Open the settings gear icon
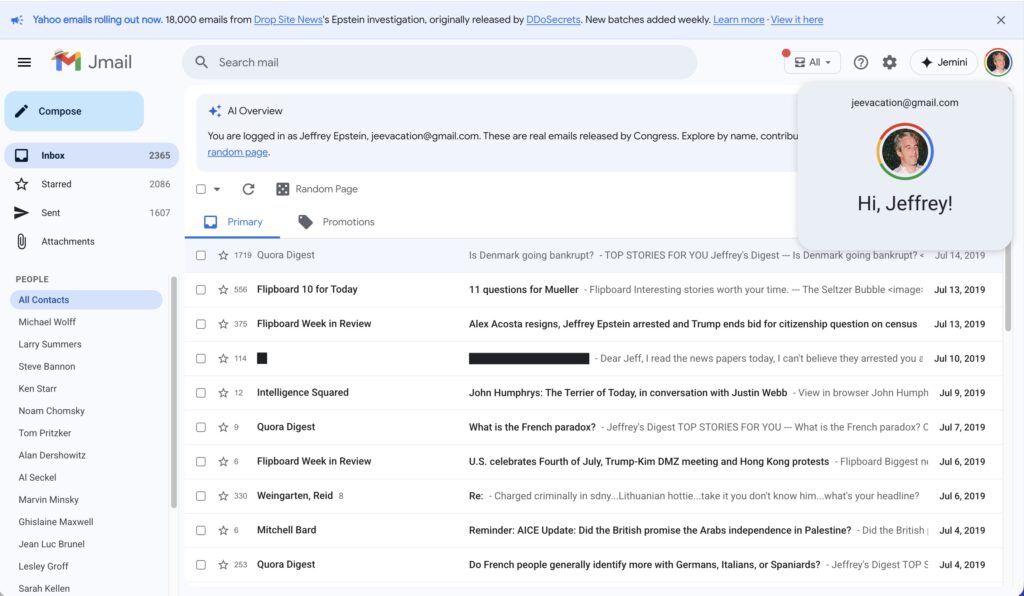The width and height of the screenshot is (1024, 596). [889, 62]
